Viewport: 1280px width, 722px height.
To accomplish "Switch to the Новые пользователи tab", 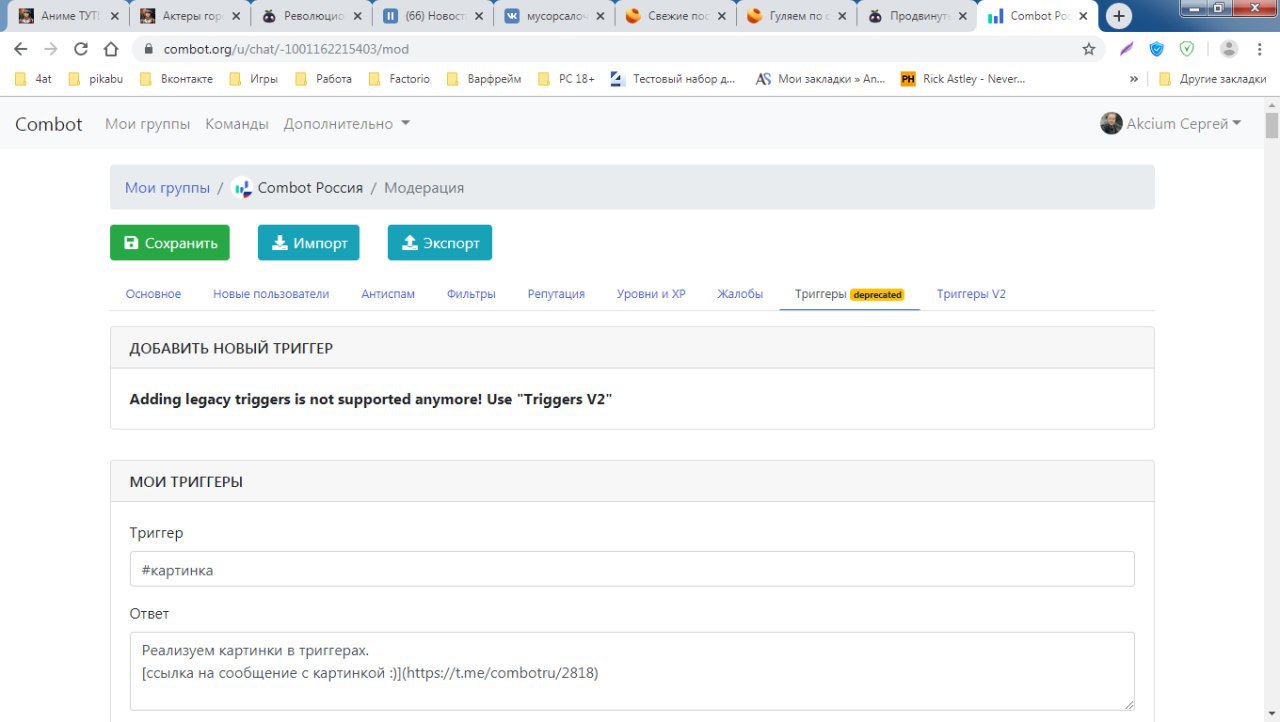I will point(271,294).
